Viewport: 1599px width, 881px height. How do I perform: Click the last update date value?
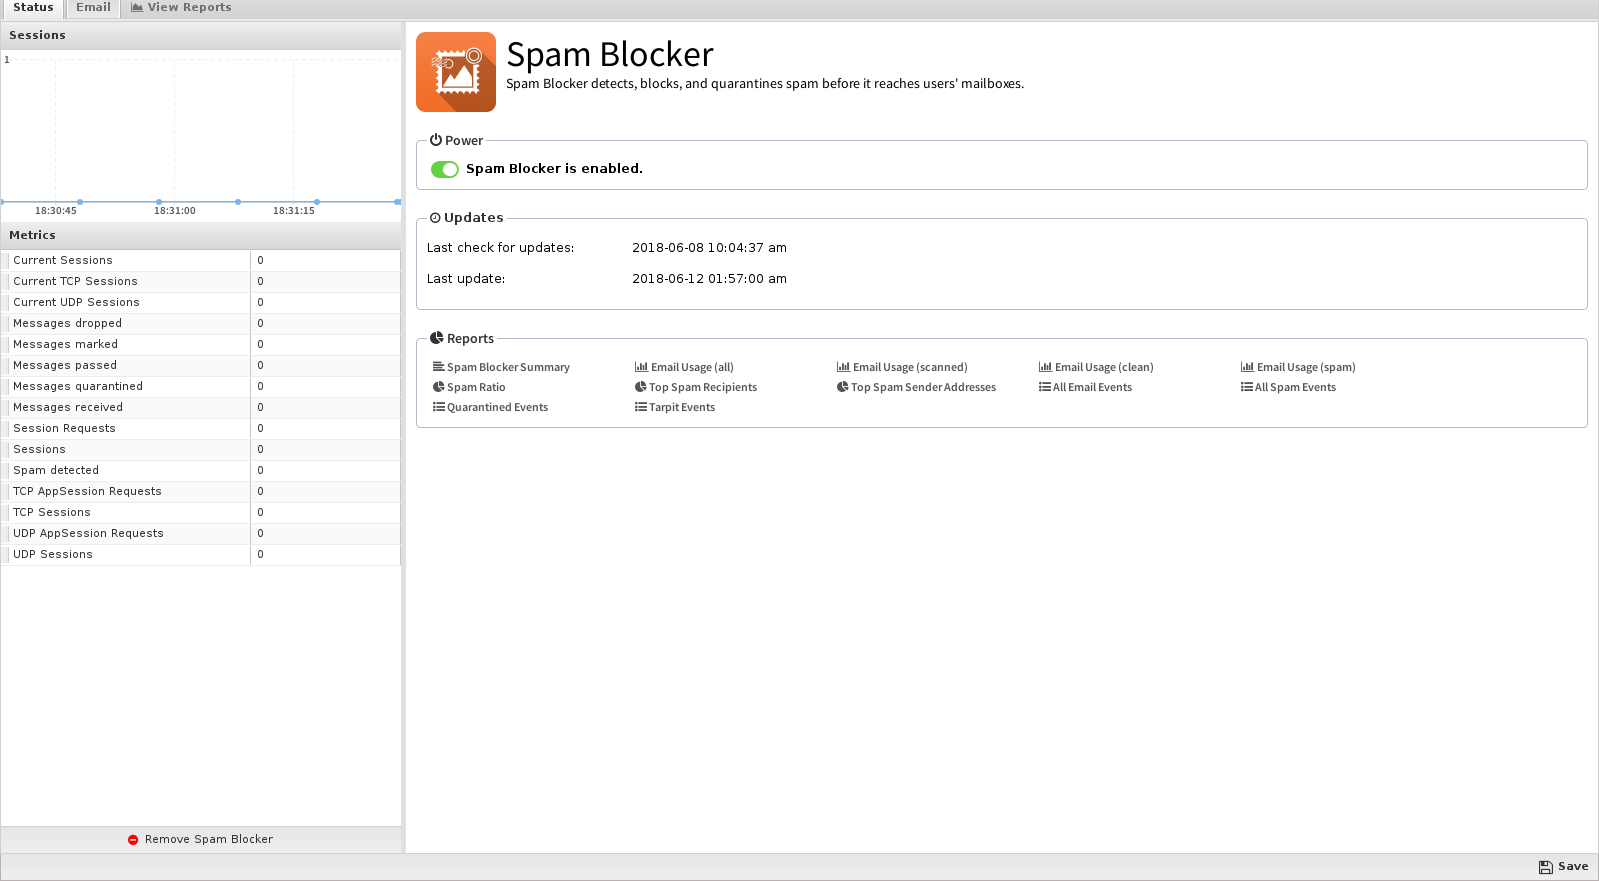[x=709, y=279]
